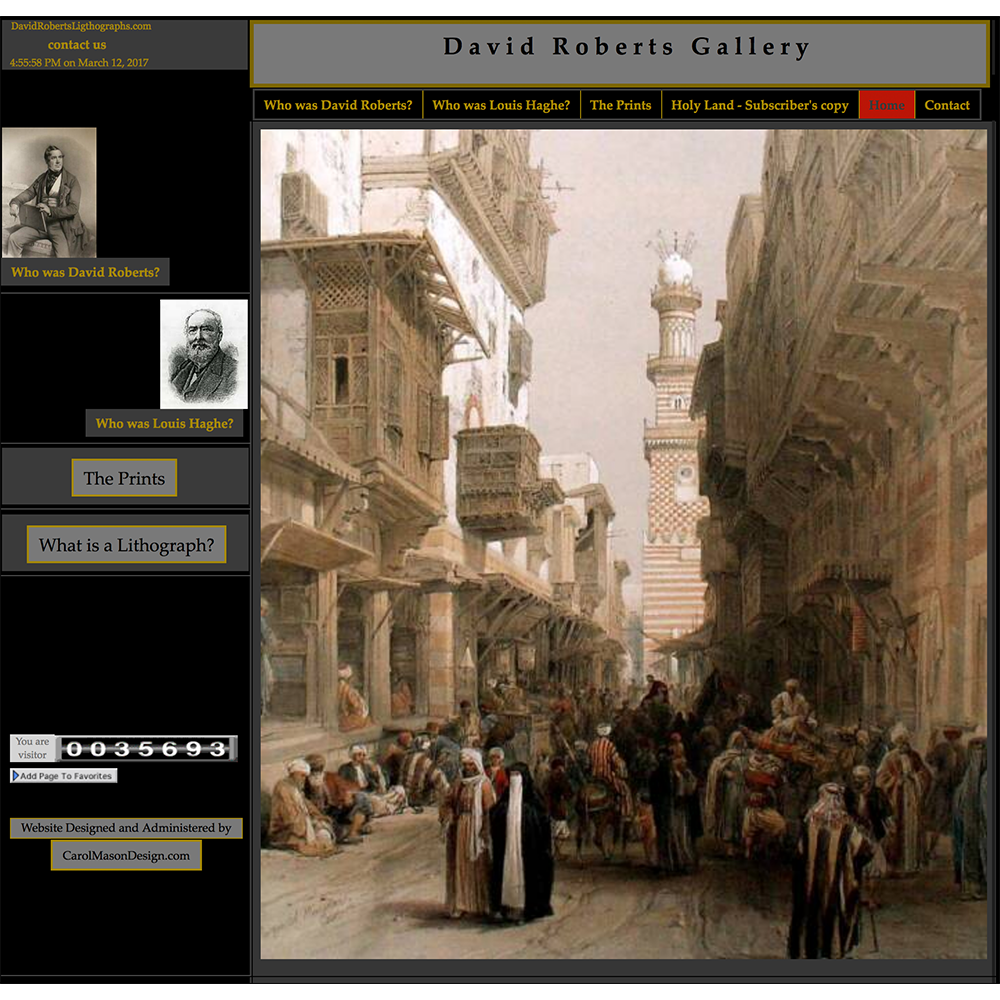Go to the red Home navigation item
The height and width of the screenshot is (1000, 1000).
[x=886, y=105]
